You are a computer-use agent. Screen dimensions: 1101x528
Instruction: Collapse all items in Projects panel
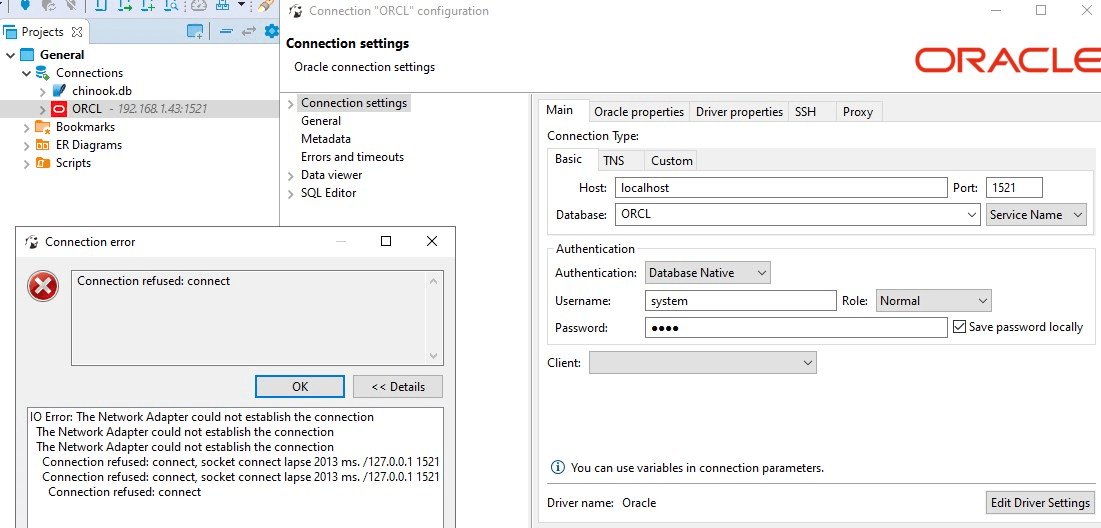pyautogui.click(x=226, y=32)
